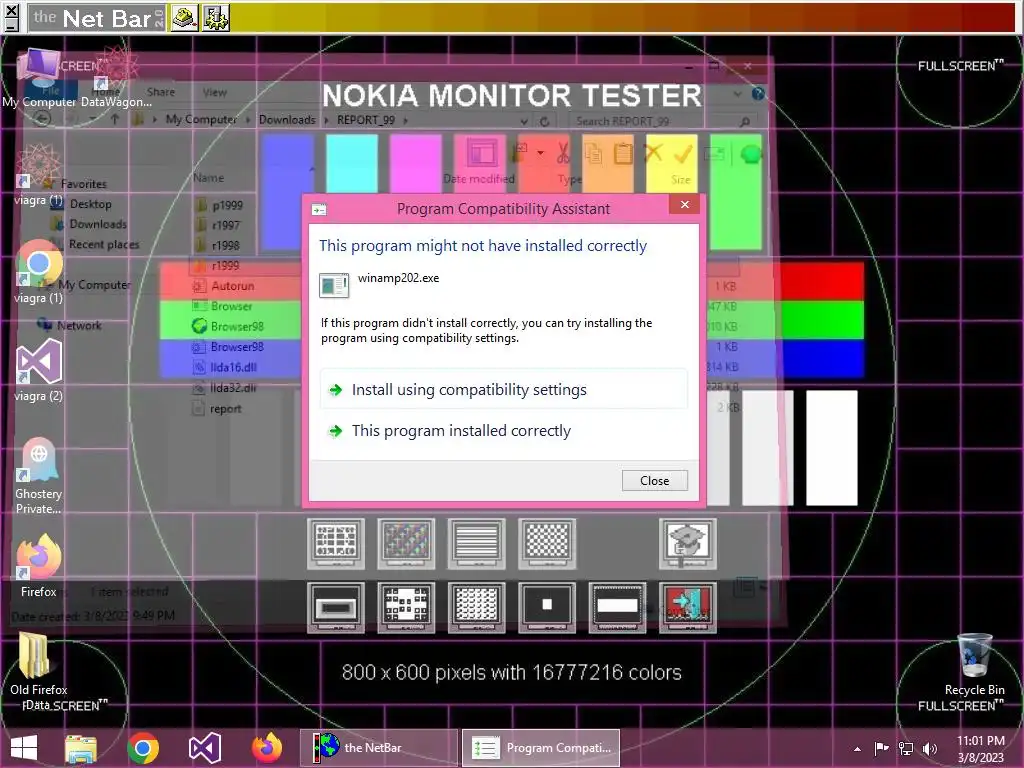Sort files by the Name column header
The image size is (1024, 768).
(x=208, y=178)
